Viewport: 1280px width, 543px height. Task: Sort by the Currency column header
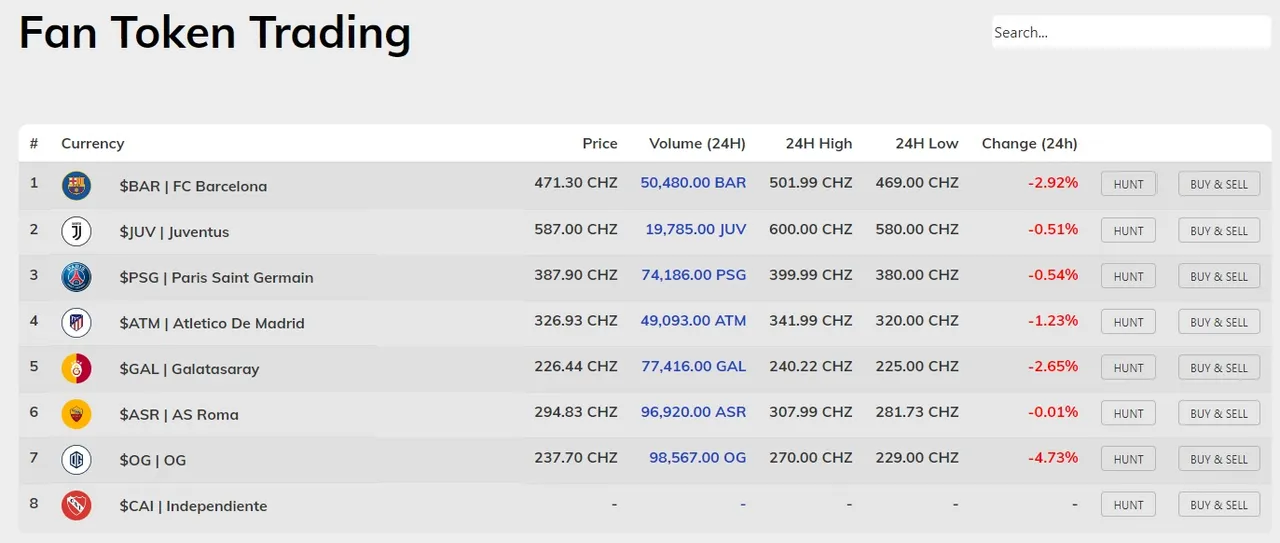93,143
